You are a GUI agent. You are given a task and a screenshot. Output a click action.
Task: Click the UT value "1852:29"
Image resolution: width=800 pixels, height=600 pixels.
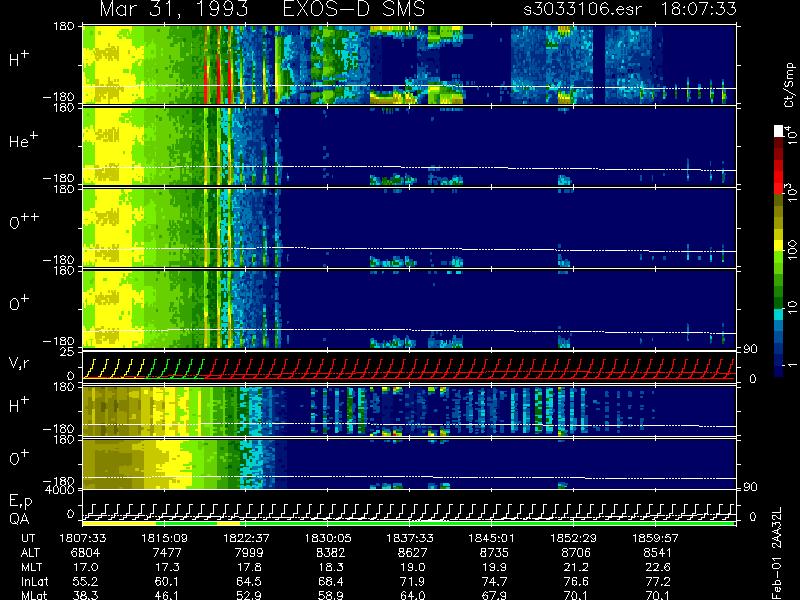572,538
